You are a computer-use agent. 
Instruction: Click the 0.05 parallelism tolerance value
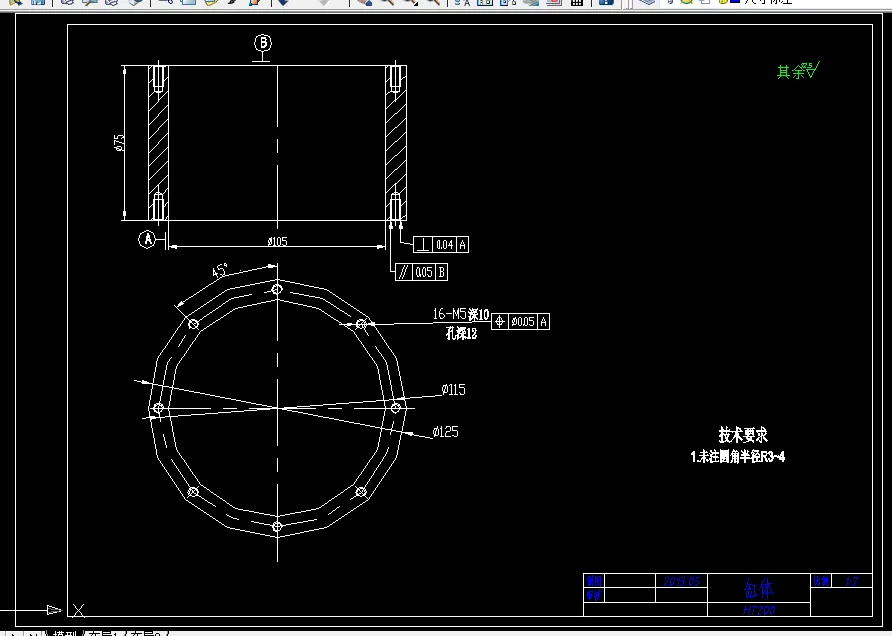424,272
